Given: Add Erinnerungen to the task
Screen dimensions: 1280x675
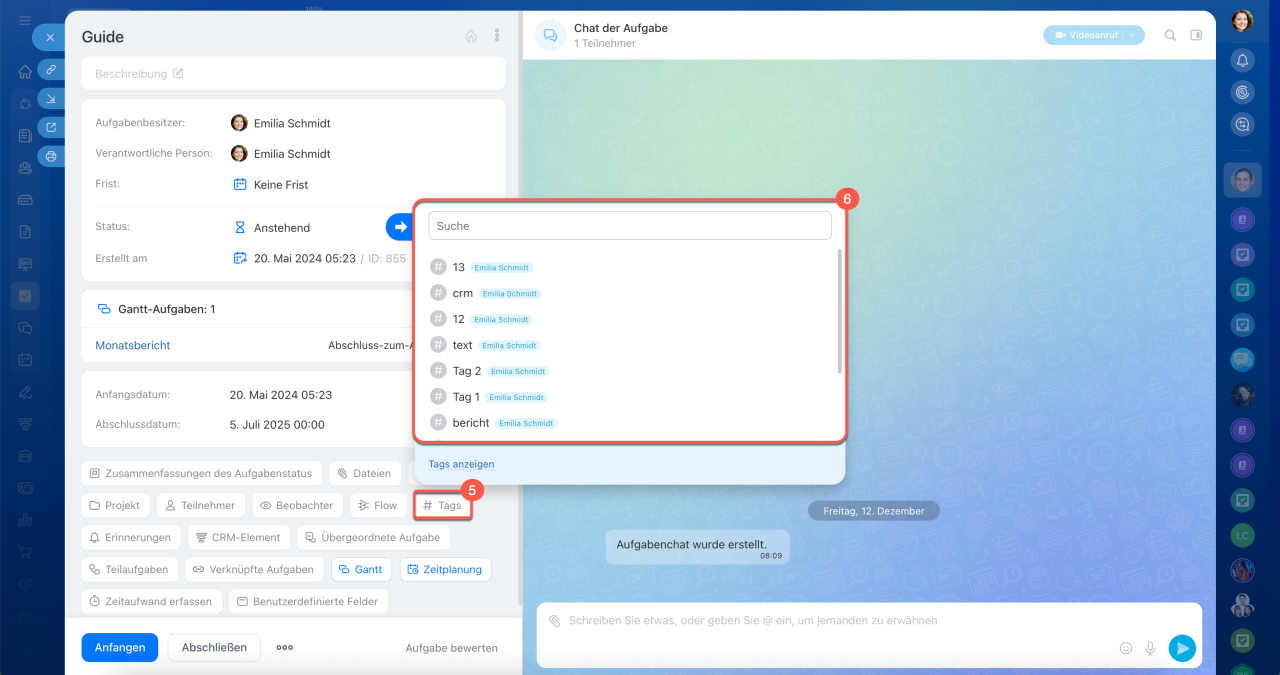Looking at the screenshot, I should click(x=131, y=537).
